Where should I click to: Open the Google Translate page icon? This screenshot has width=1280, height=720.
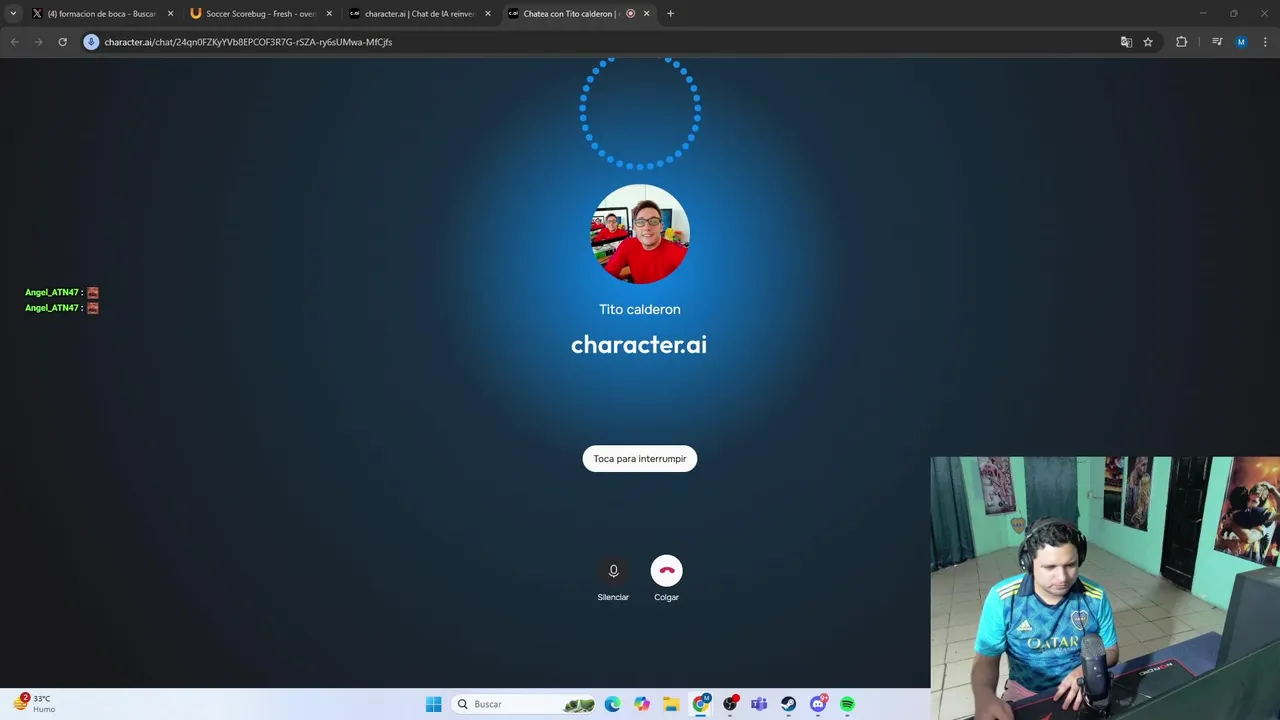pos(1126,42)
